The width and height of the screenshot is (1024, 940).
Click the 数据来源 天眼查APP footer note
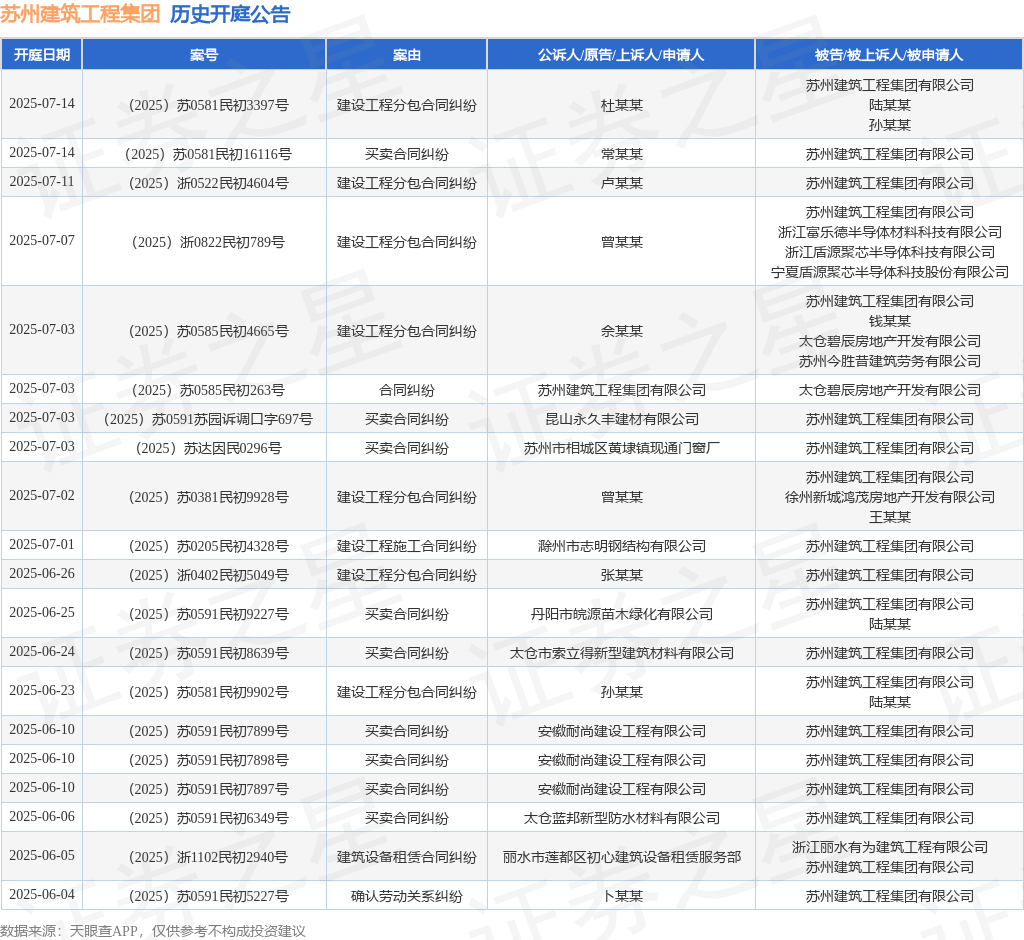153,931
